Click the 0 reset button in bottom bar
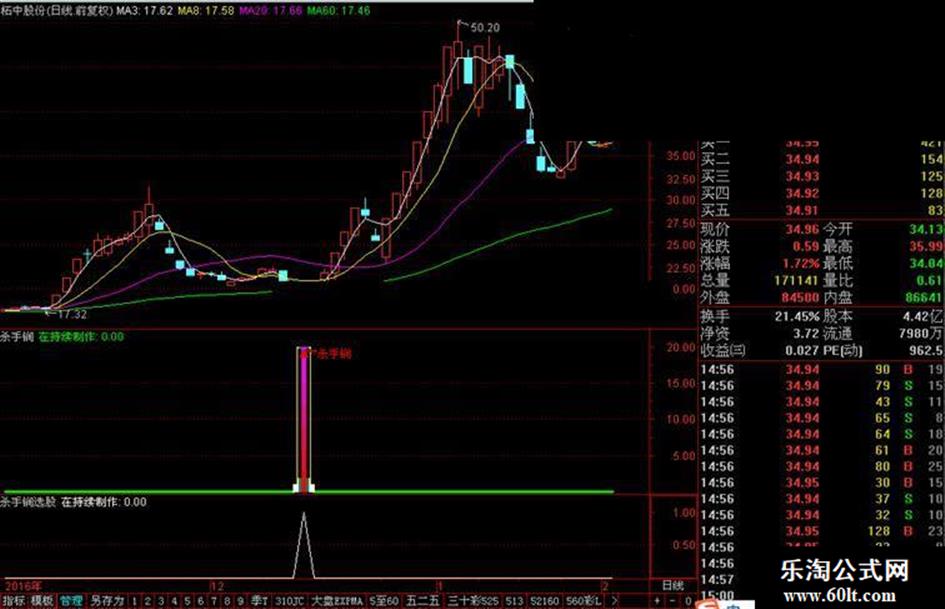This screenshot has height=609, width=945. [x=688, y=601]
